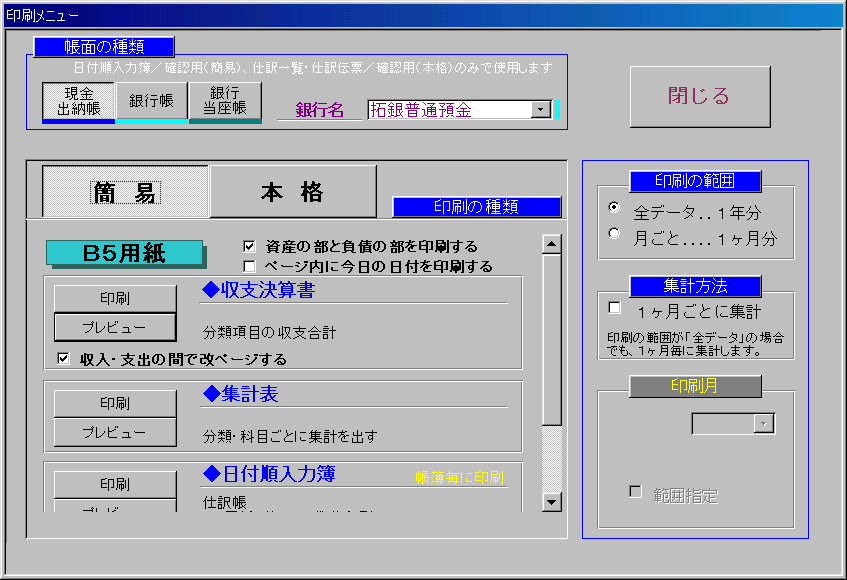The width and height of the screenshot is (847, 580).
Task: Switch to the 本格 tab
Action: pos(291,192)
